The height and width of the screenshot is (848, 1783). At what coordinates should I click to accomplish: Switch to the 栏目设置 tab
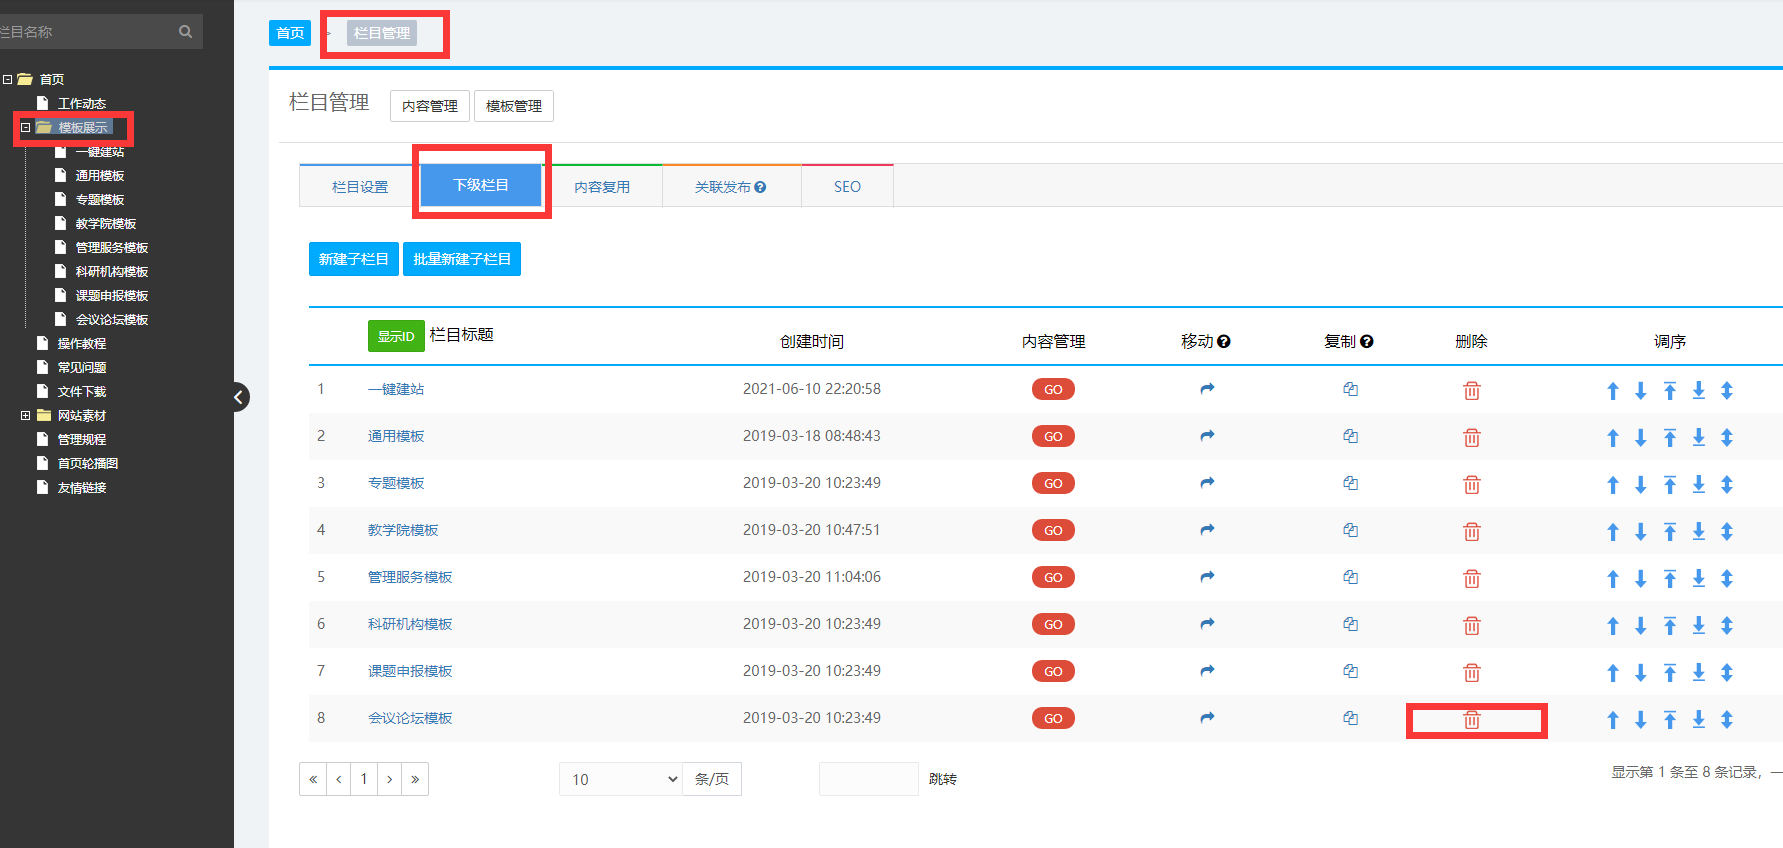tap(360, 187)
